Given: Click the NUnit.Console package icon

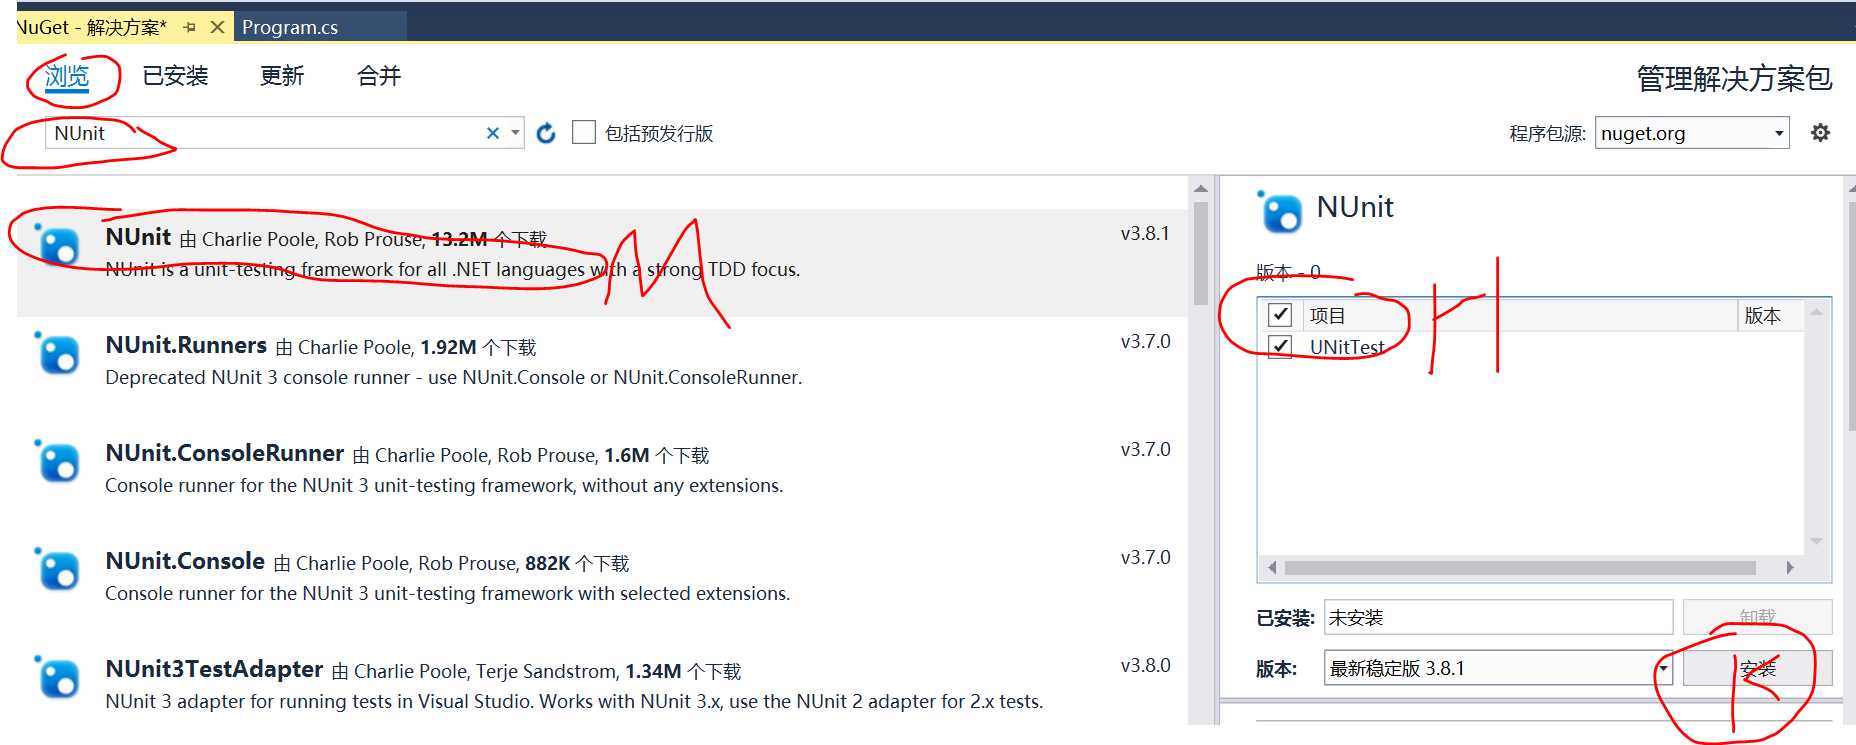Looking at the screenshot, I should (57, 568).
